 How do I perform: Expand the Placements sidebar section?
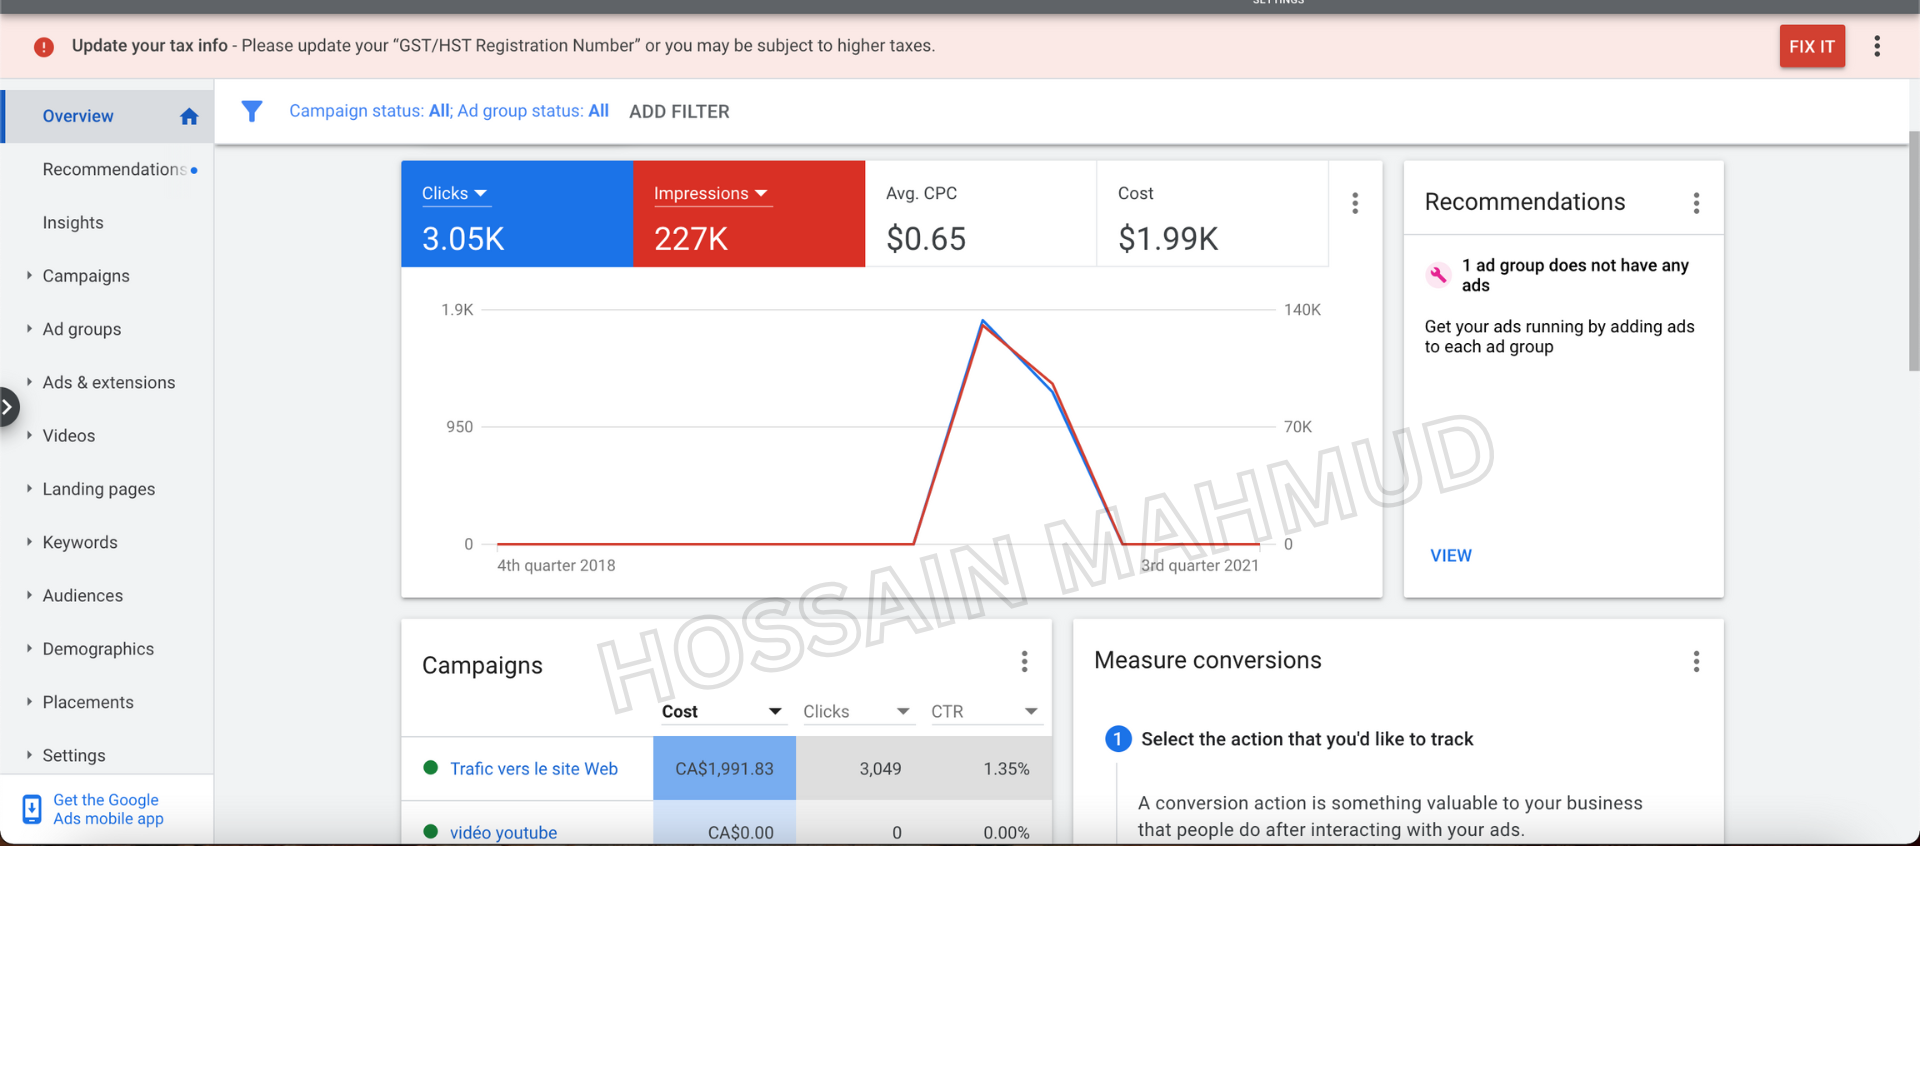(29, 701)
